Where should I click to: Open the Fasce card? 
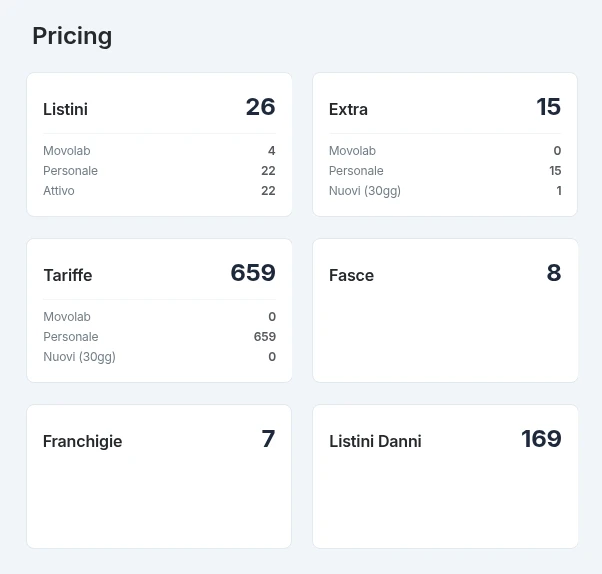(x=445, y=310)
